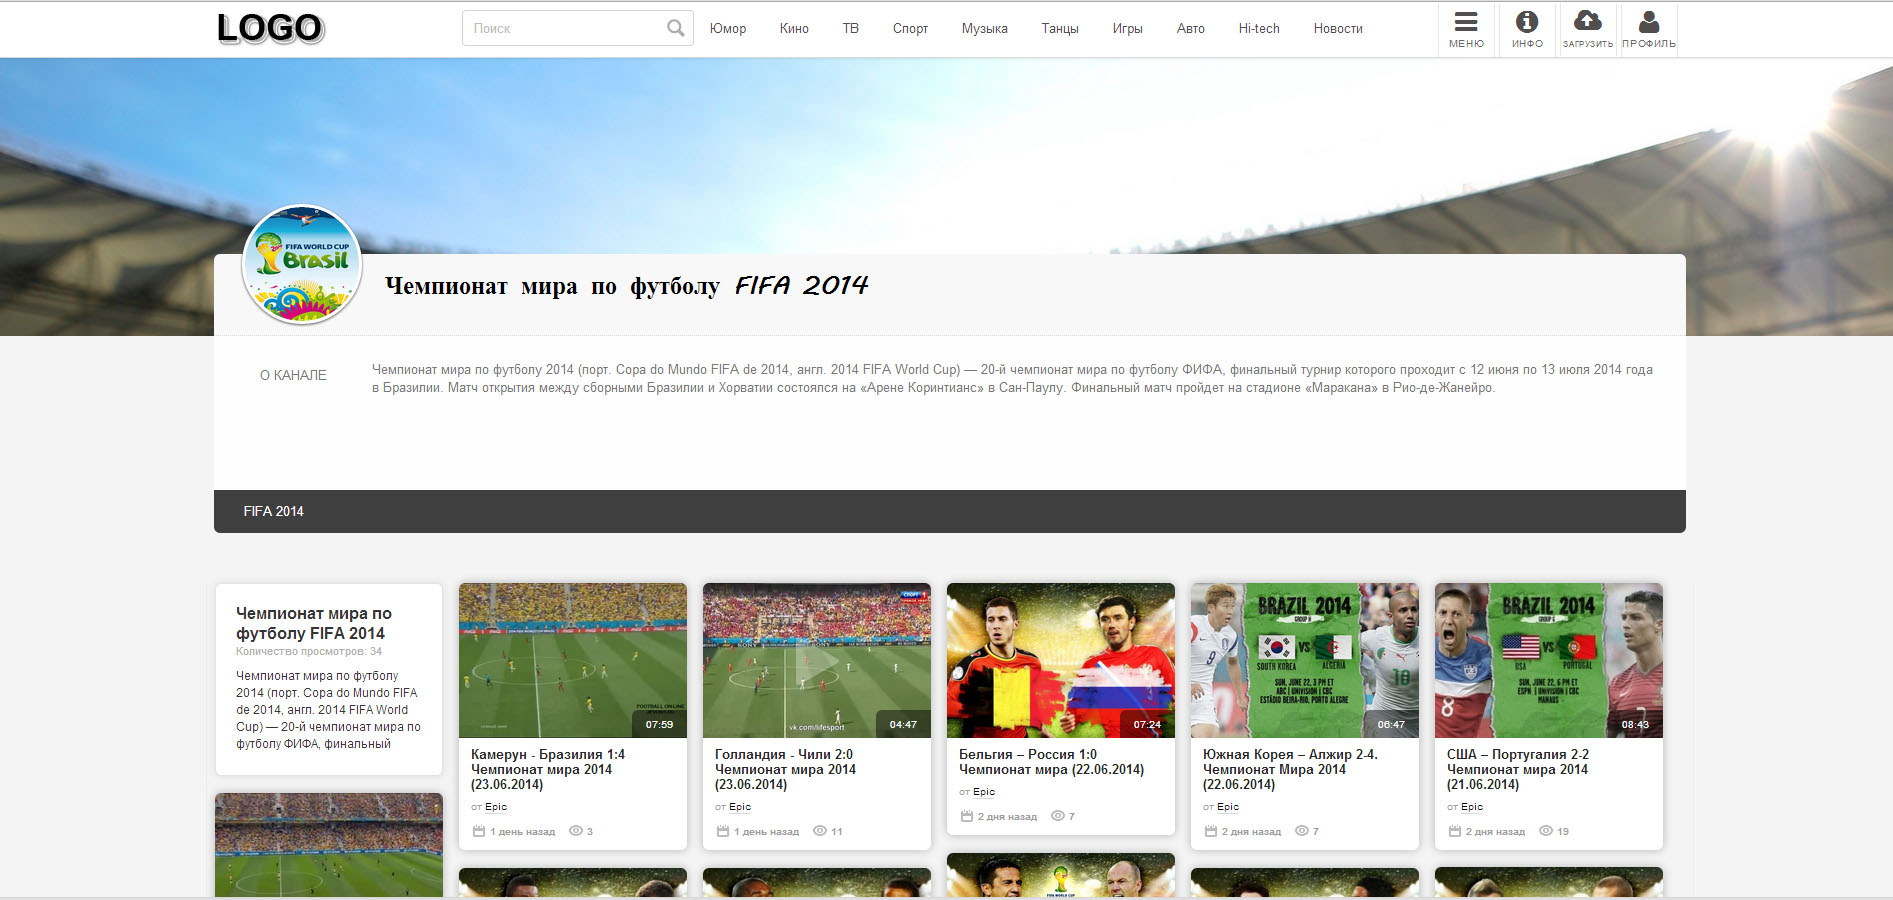Click the США – Португалия 2-2 title link
This screenshot has height=900, width=1893.
tap(1518, 769)
